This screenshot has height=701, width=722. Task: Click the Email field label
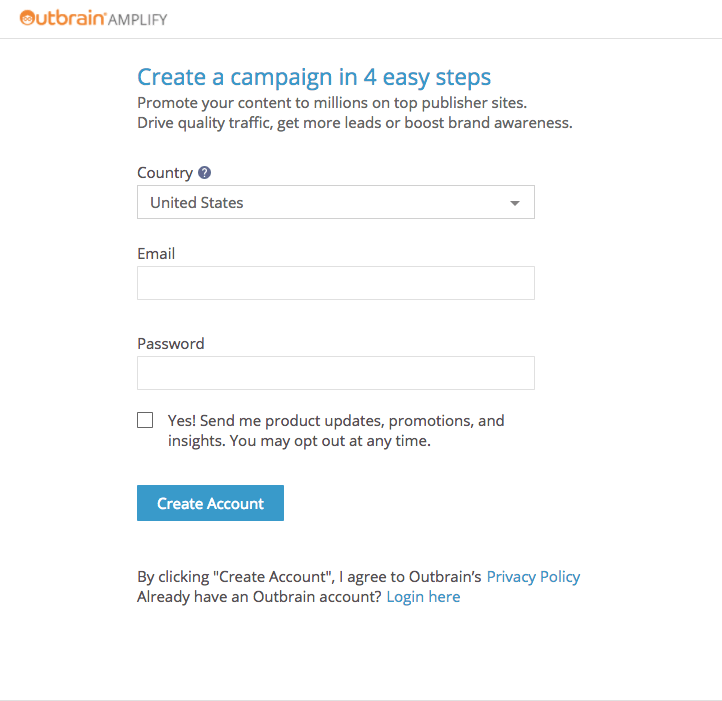click(156, 254)
